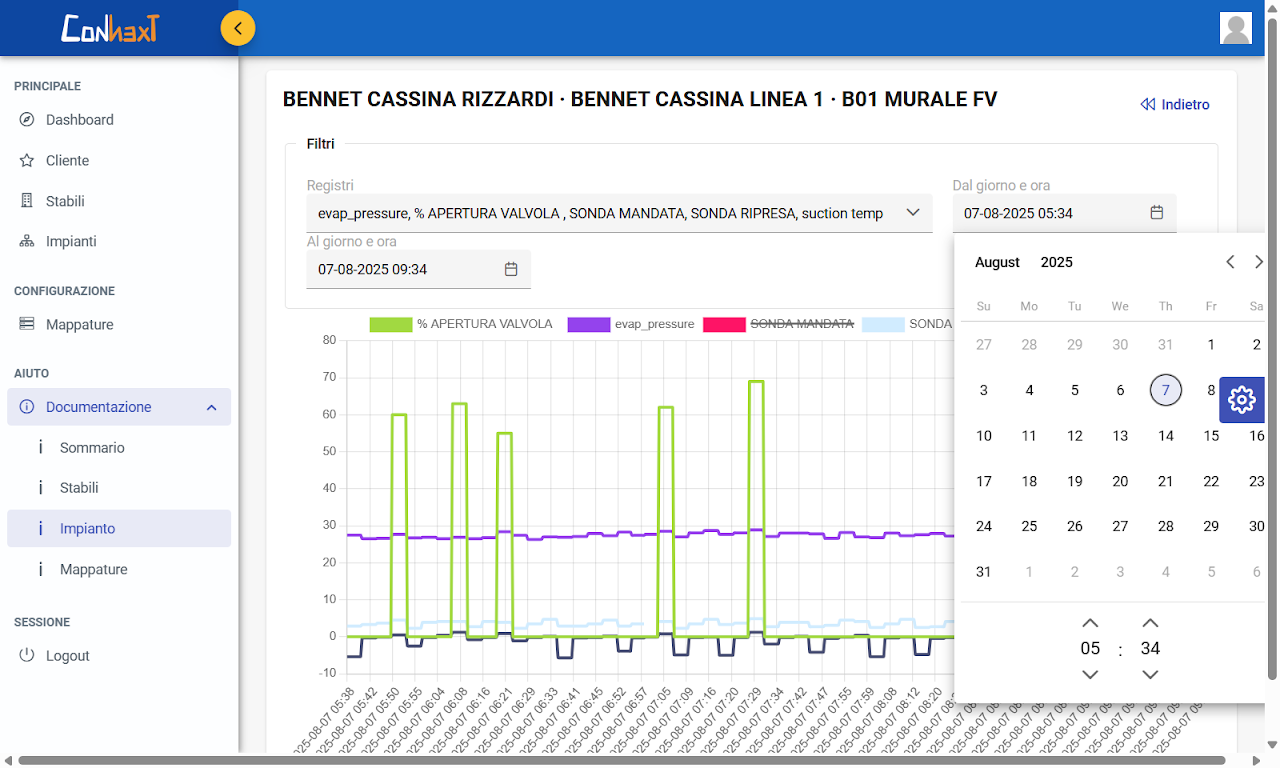The image size is (1280, 768).
Task: Click the light blue SONDA legend color swatch
Action: [x=882, y=324]
